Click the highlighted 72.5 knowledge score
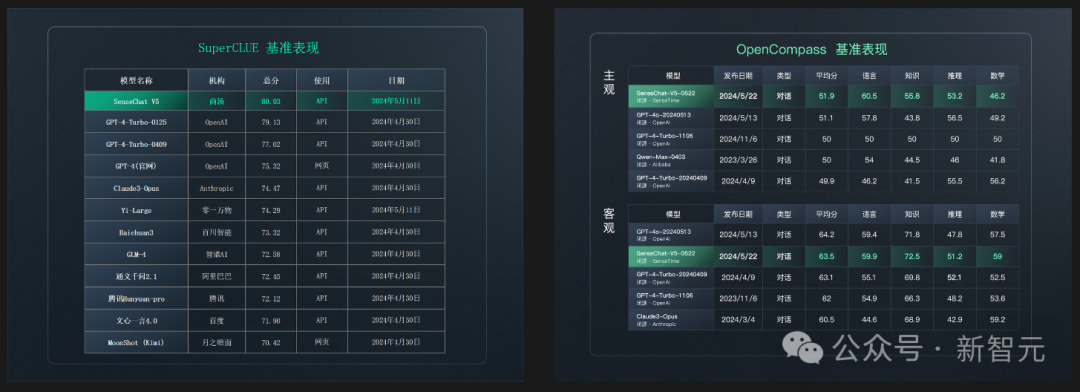 tap(912, 256)
